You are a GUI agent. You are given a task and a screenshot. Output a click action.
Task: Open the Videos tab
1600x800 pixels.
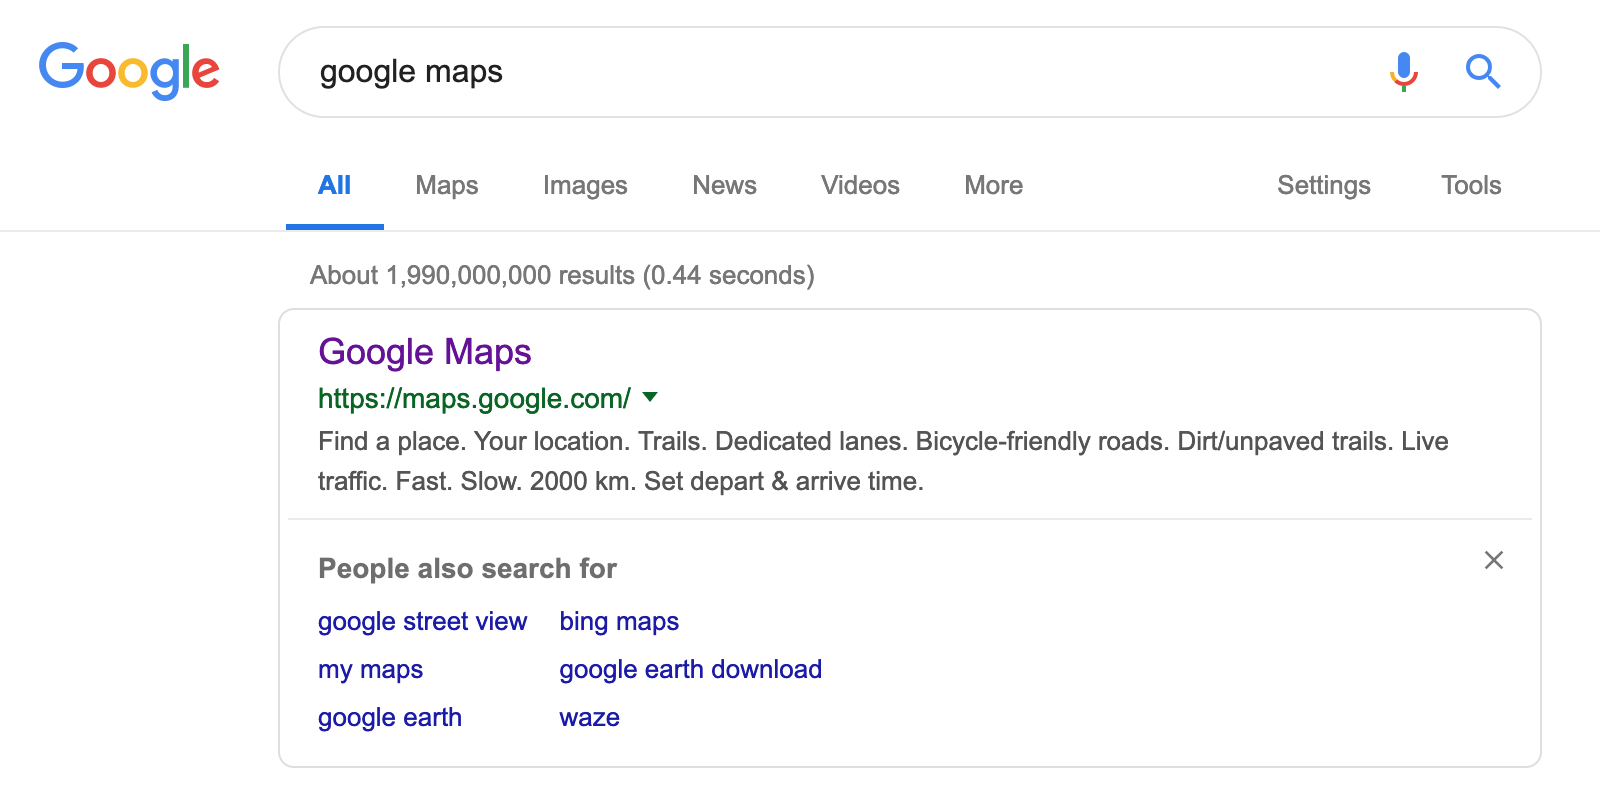pos(860,185)
